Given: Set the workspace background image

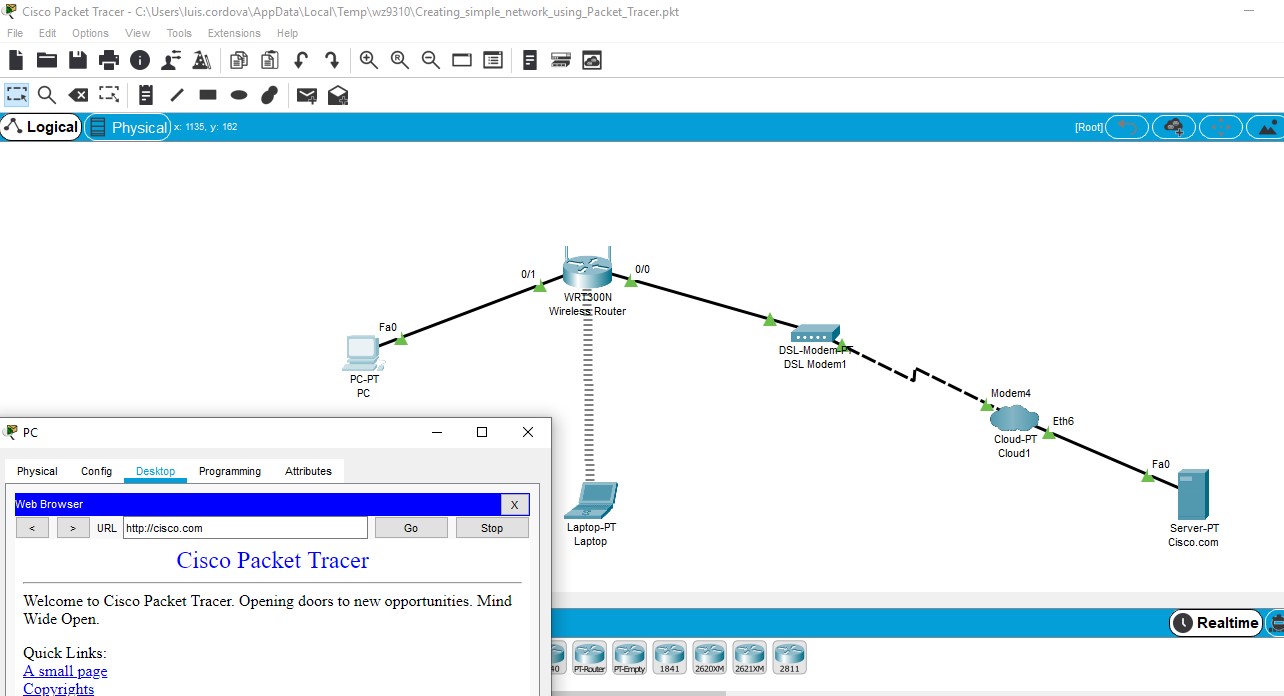Looking at the screenshot, I should click(1267, 127).
